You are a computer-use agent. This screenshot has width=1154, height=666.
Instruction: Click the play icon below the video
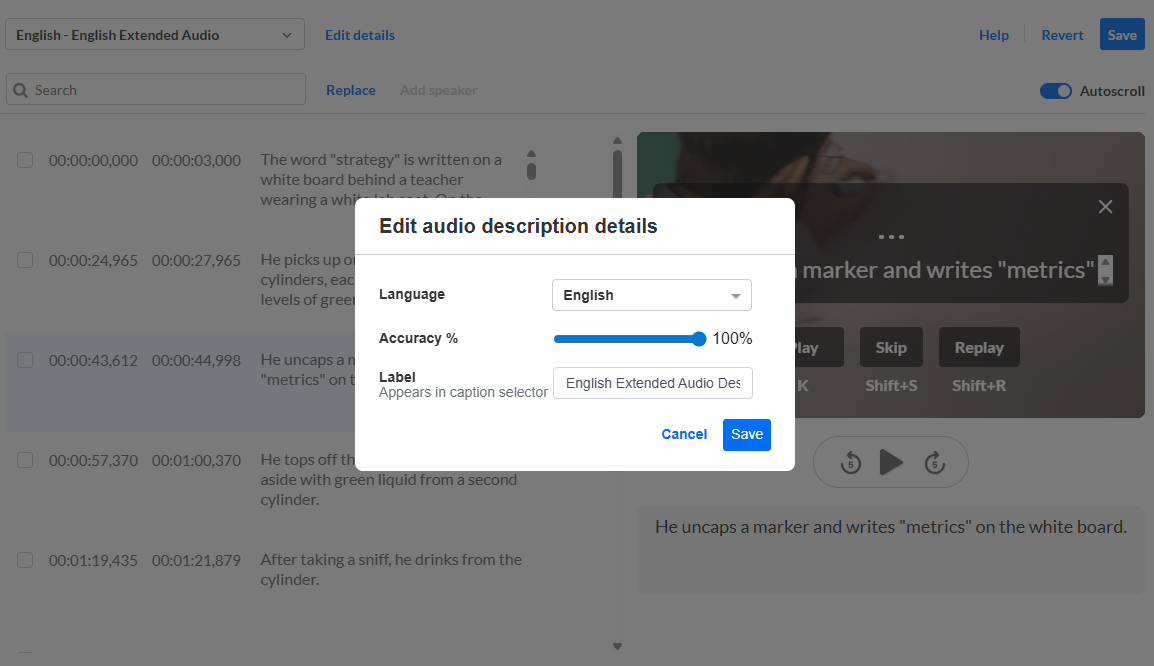[891, 462]
